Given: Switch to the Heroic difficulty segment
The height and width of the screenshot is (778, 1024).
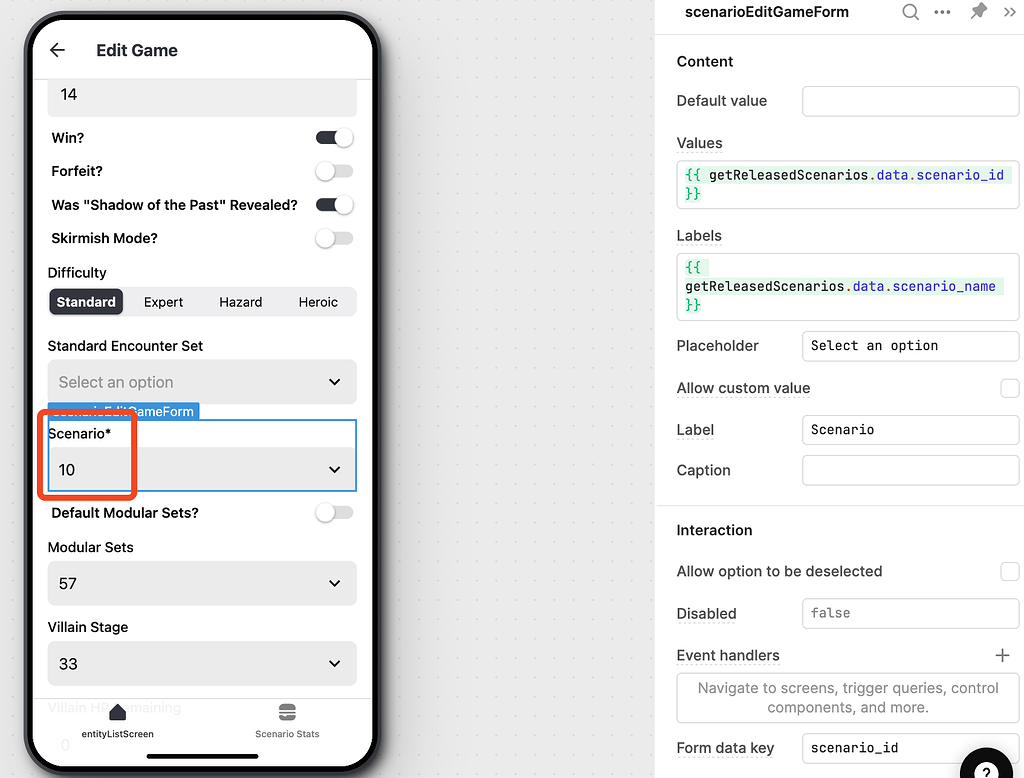Looking at the screenshot, I should [318, 301].
